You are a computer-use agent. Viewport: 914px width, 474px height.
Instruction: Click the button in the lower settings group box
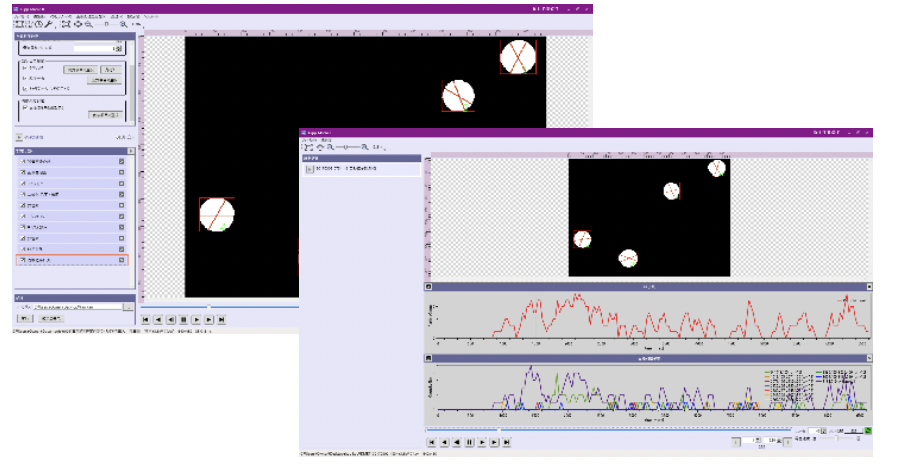pyautogui.click(x=106, y=115)
